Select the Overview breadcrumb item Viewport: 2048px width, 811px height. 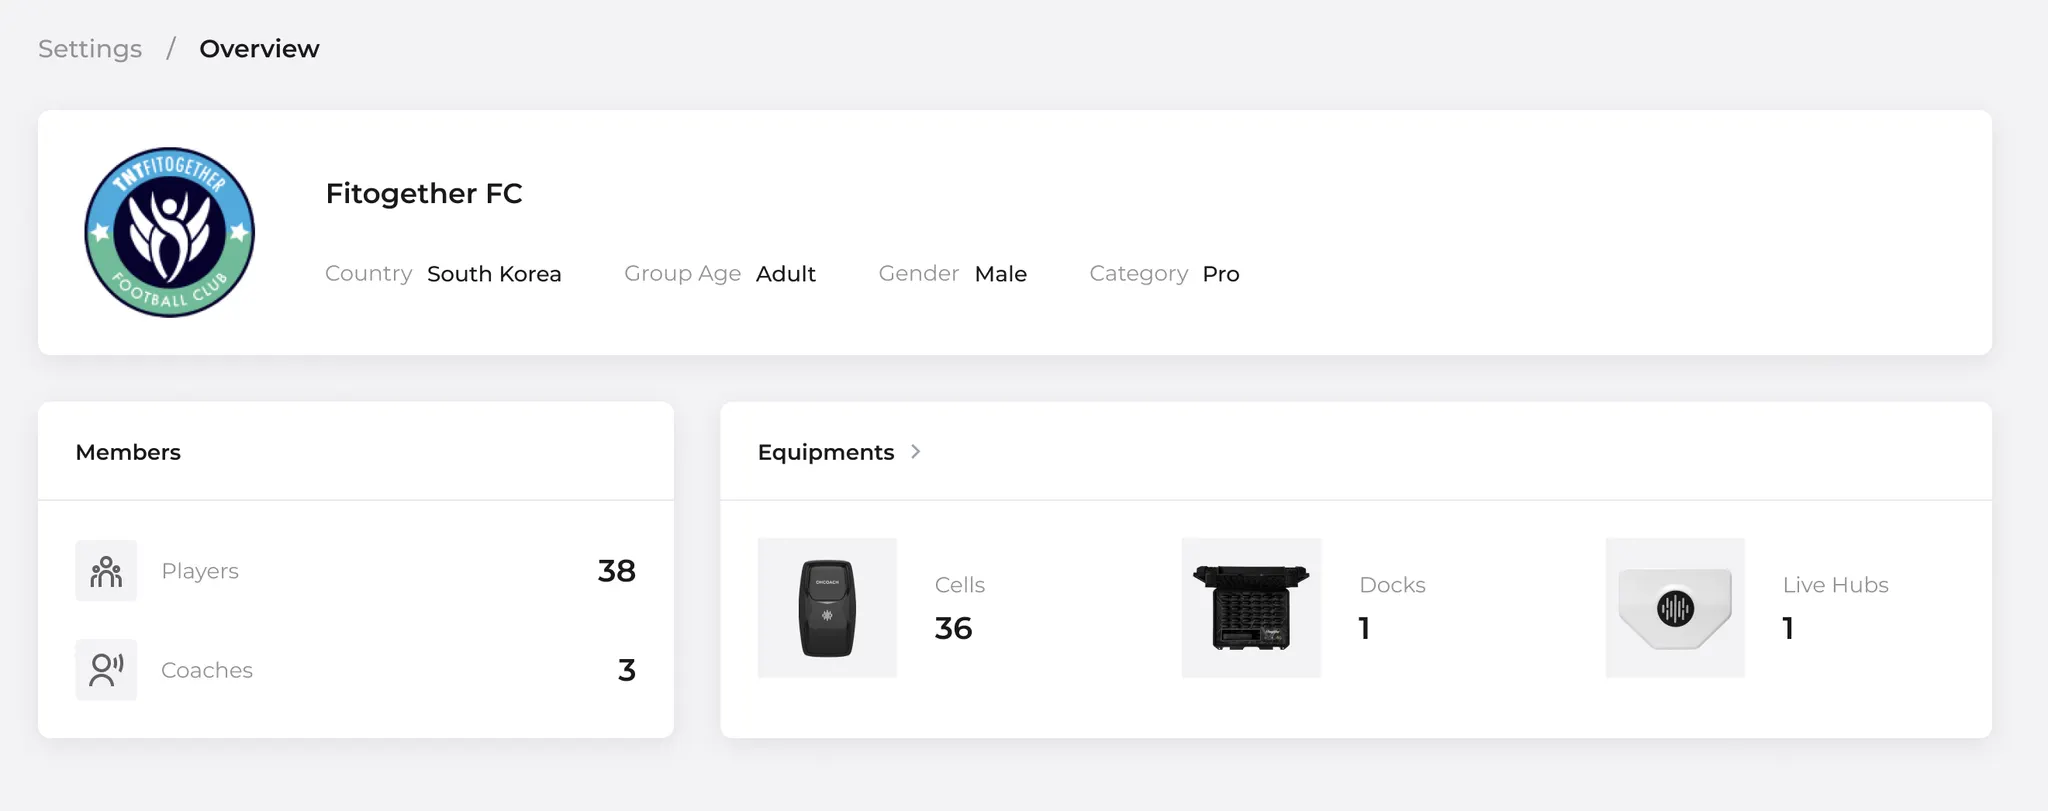coord(259,49)
